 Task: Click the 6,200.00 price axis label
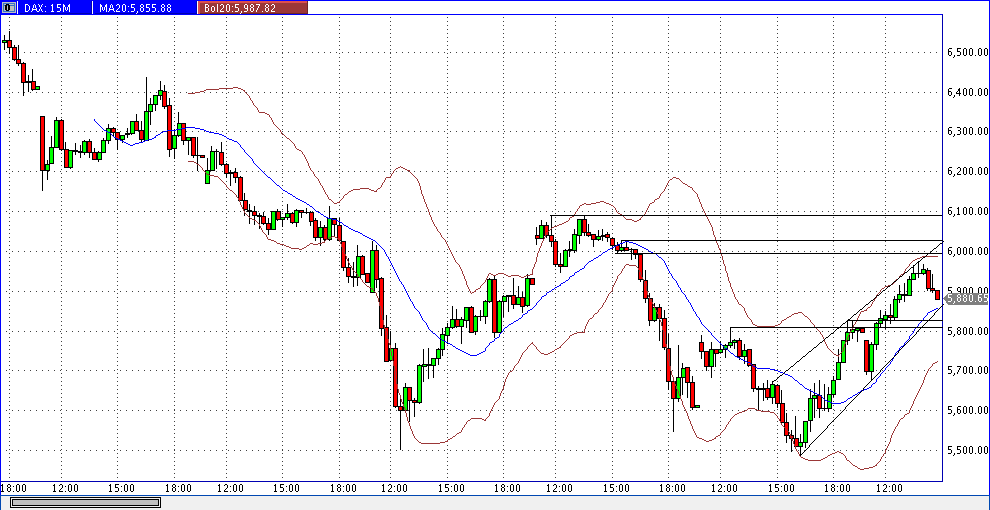(967, 172)
